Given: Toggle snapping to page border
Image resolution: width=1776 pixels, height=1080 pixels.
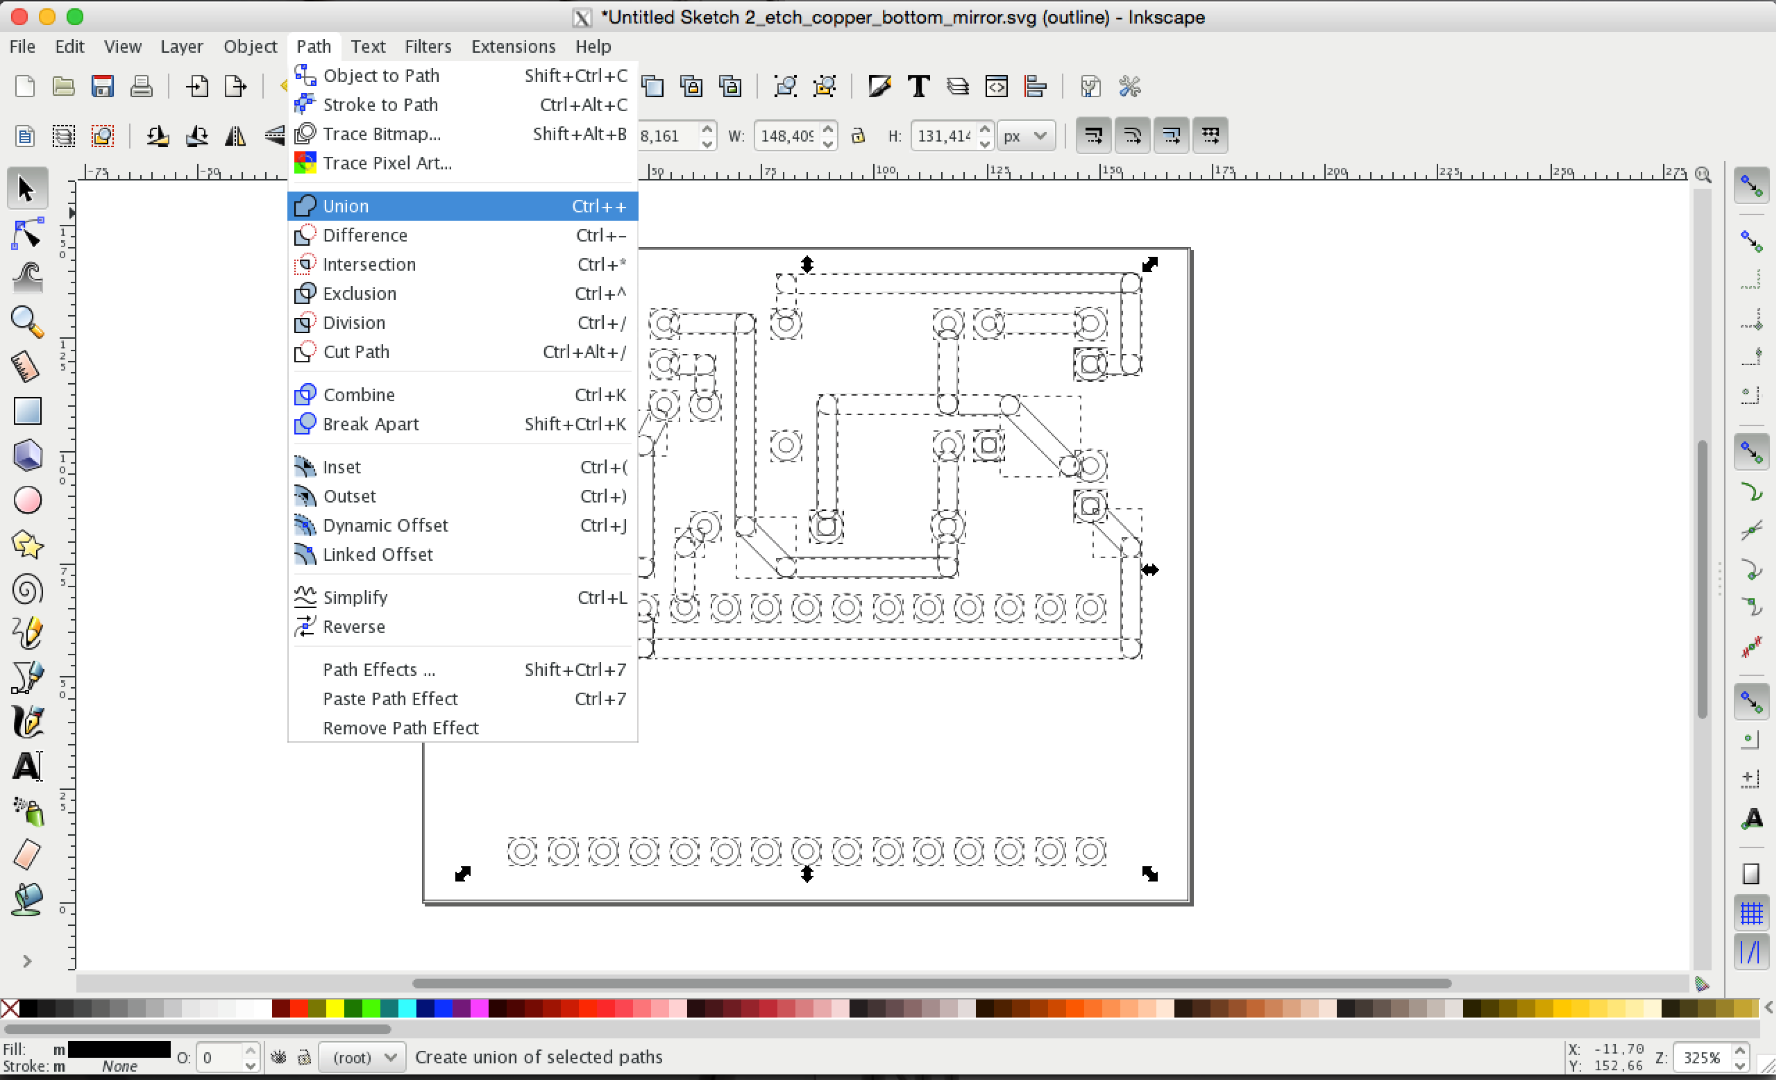Looking at the screenshot, I should (x=1751, y=873).
